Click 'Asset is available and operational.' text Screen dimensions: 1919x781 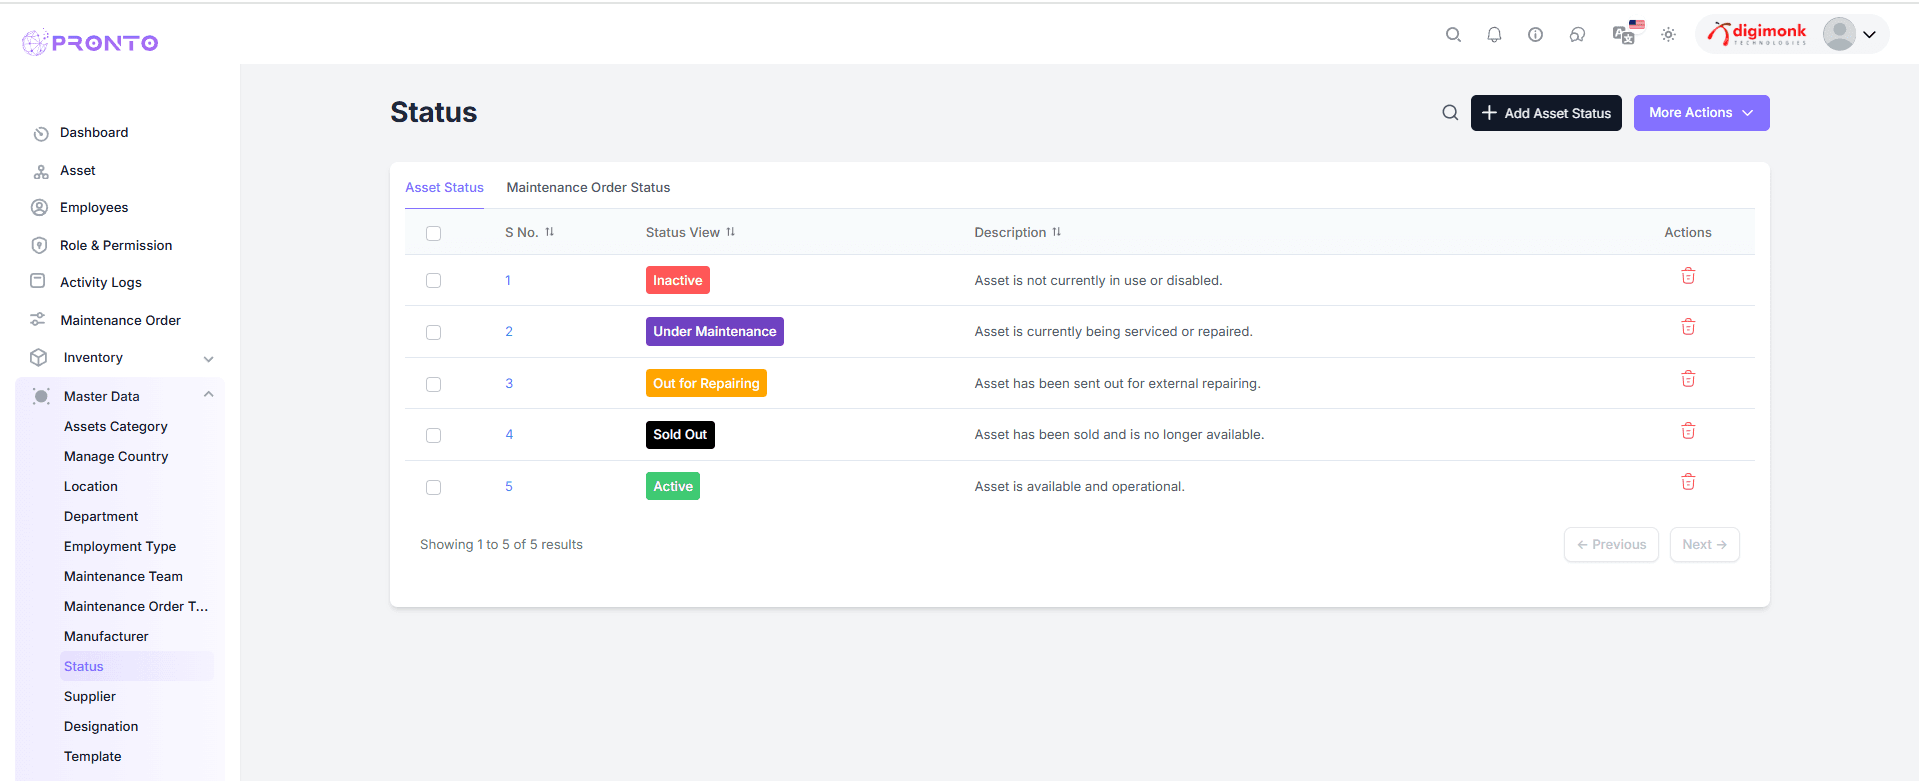[x=1079, y=486]
